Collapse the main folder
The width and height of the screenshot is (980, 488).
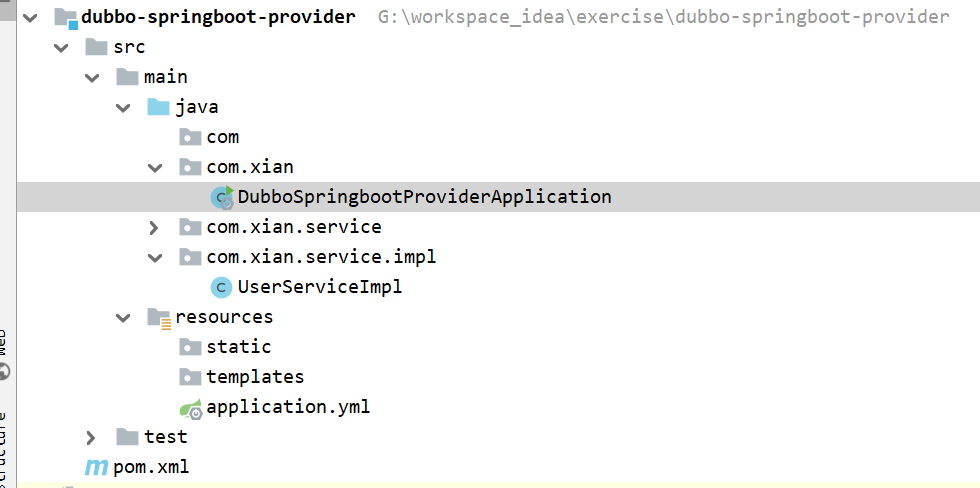tap(92, 77)
